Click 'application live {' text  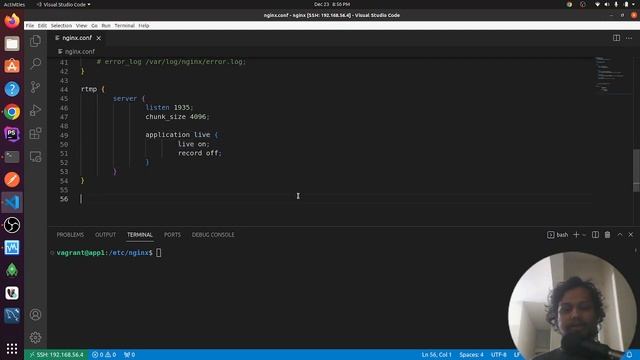182,135
